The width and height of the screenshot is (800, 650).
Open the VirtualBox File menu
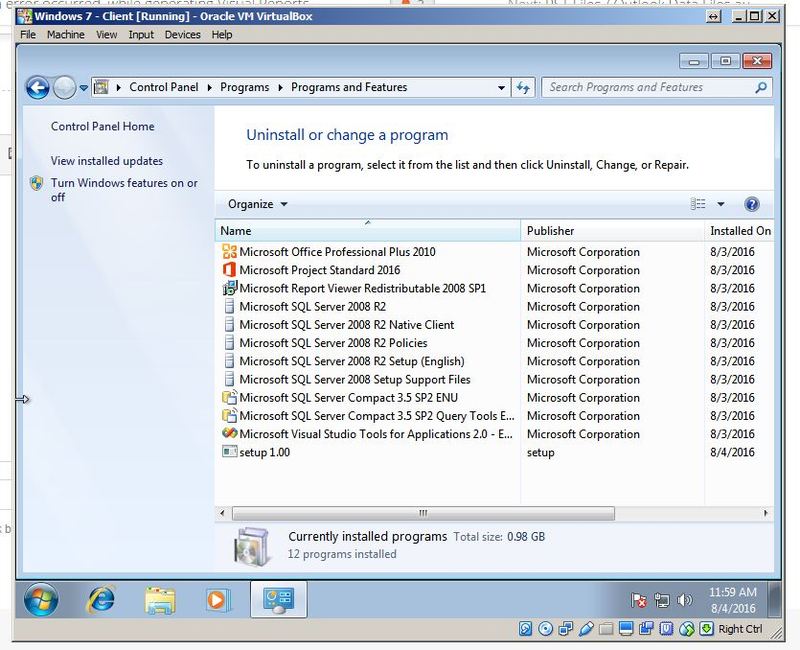[28, 35]
